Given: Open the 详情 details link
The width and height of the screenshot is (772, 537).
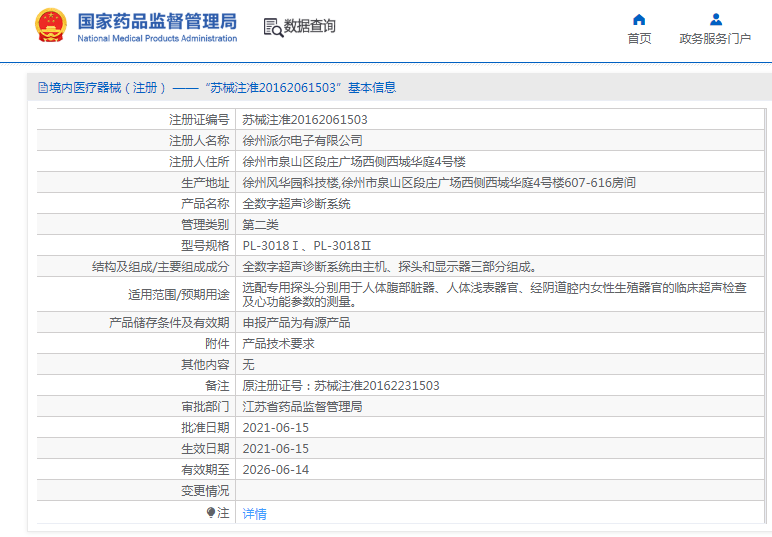Looking at the screenshot, I should pos(255,513).
